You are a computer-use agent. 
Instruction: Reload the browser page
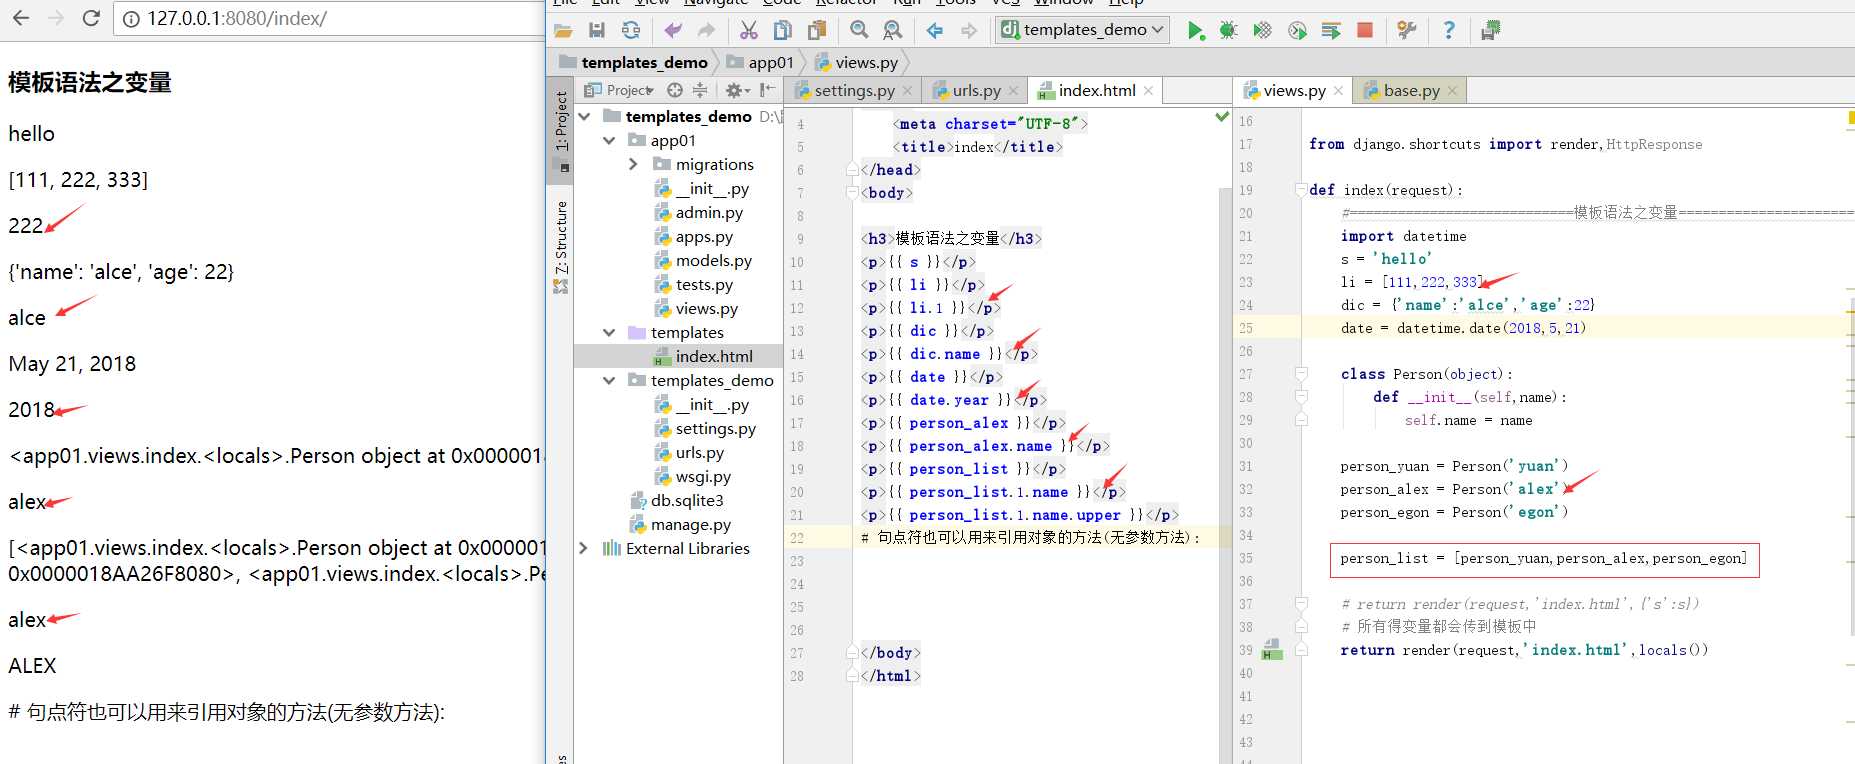point(91,18)
